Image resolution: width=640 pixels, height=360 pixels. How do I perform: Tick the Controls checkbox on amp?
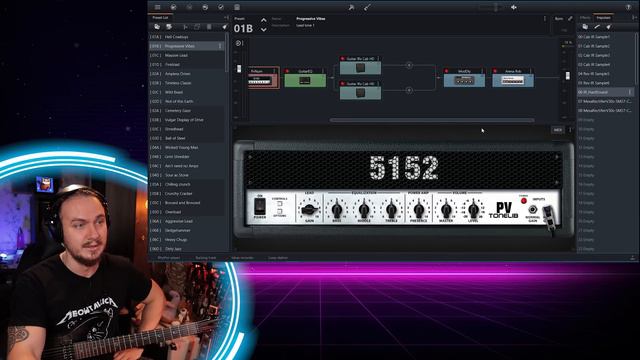pos(280,203)
